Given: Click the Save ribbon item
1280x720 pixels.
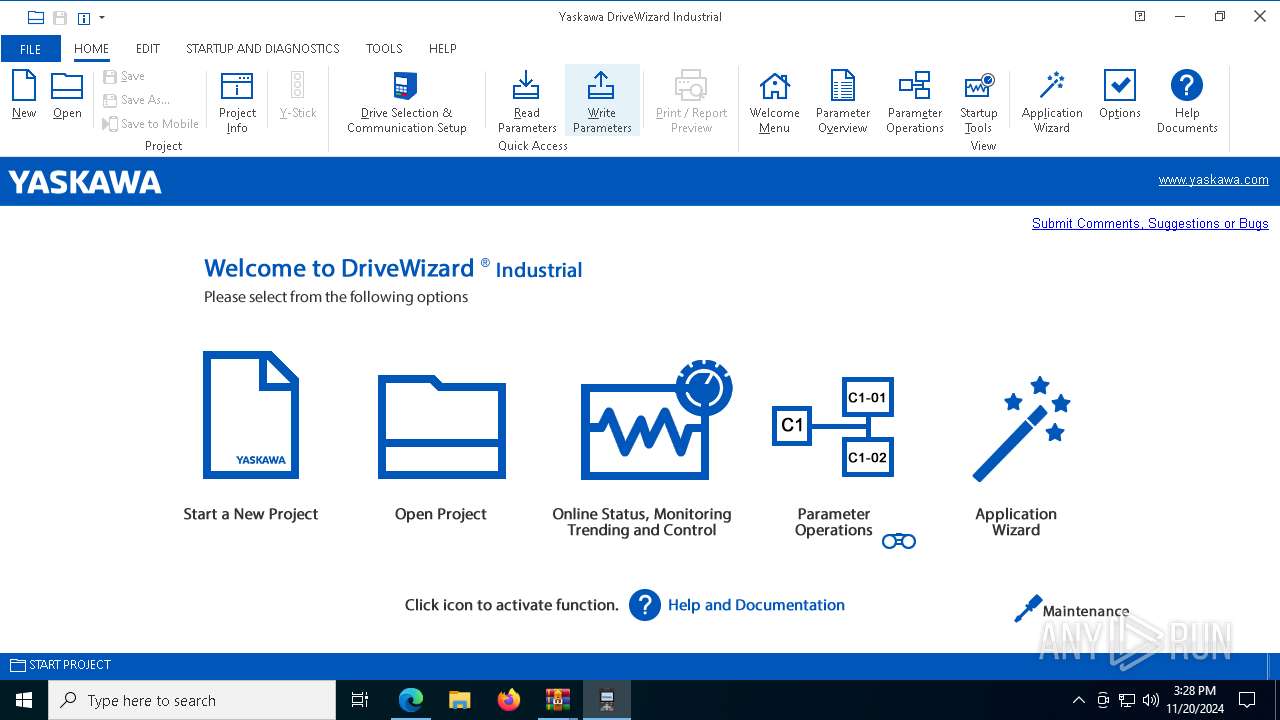Looking at the screenshot, I should 125,76.
